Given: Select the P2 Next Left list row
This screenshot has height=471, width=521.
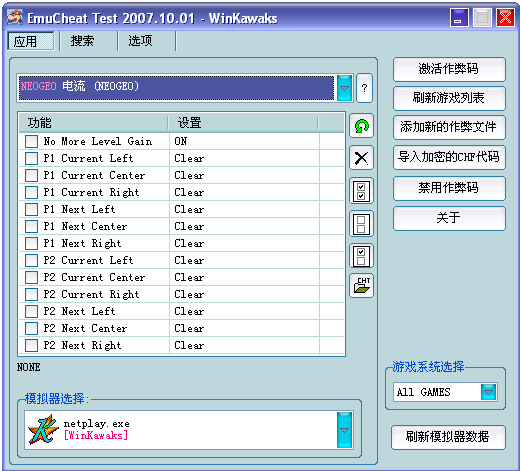Looking at the screenshot, I should point(182,311).
